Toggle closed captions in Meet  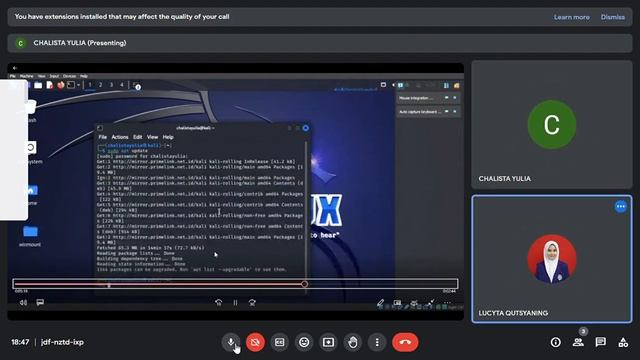280,342
